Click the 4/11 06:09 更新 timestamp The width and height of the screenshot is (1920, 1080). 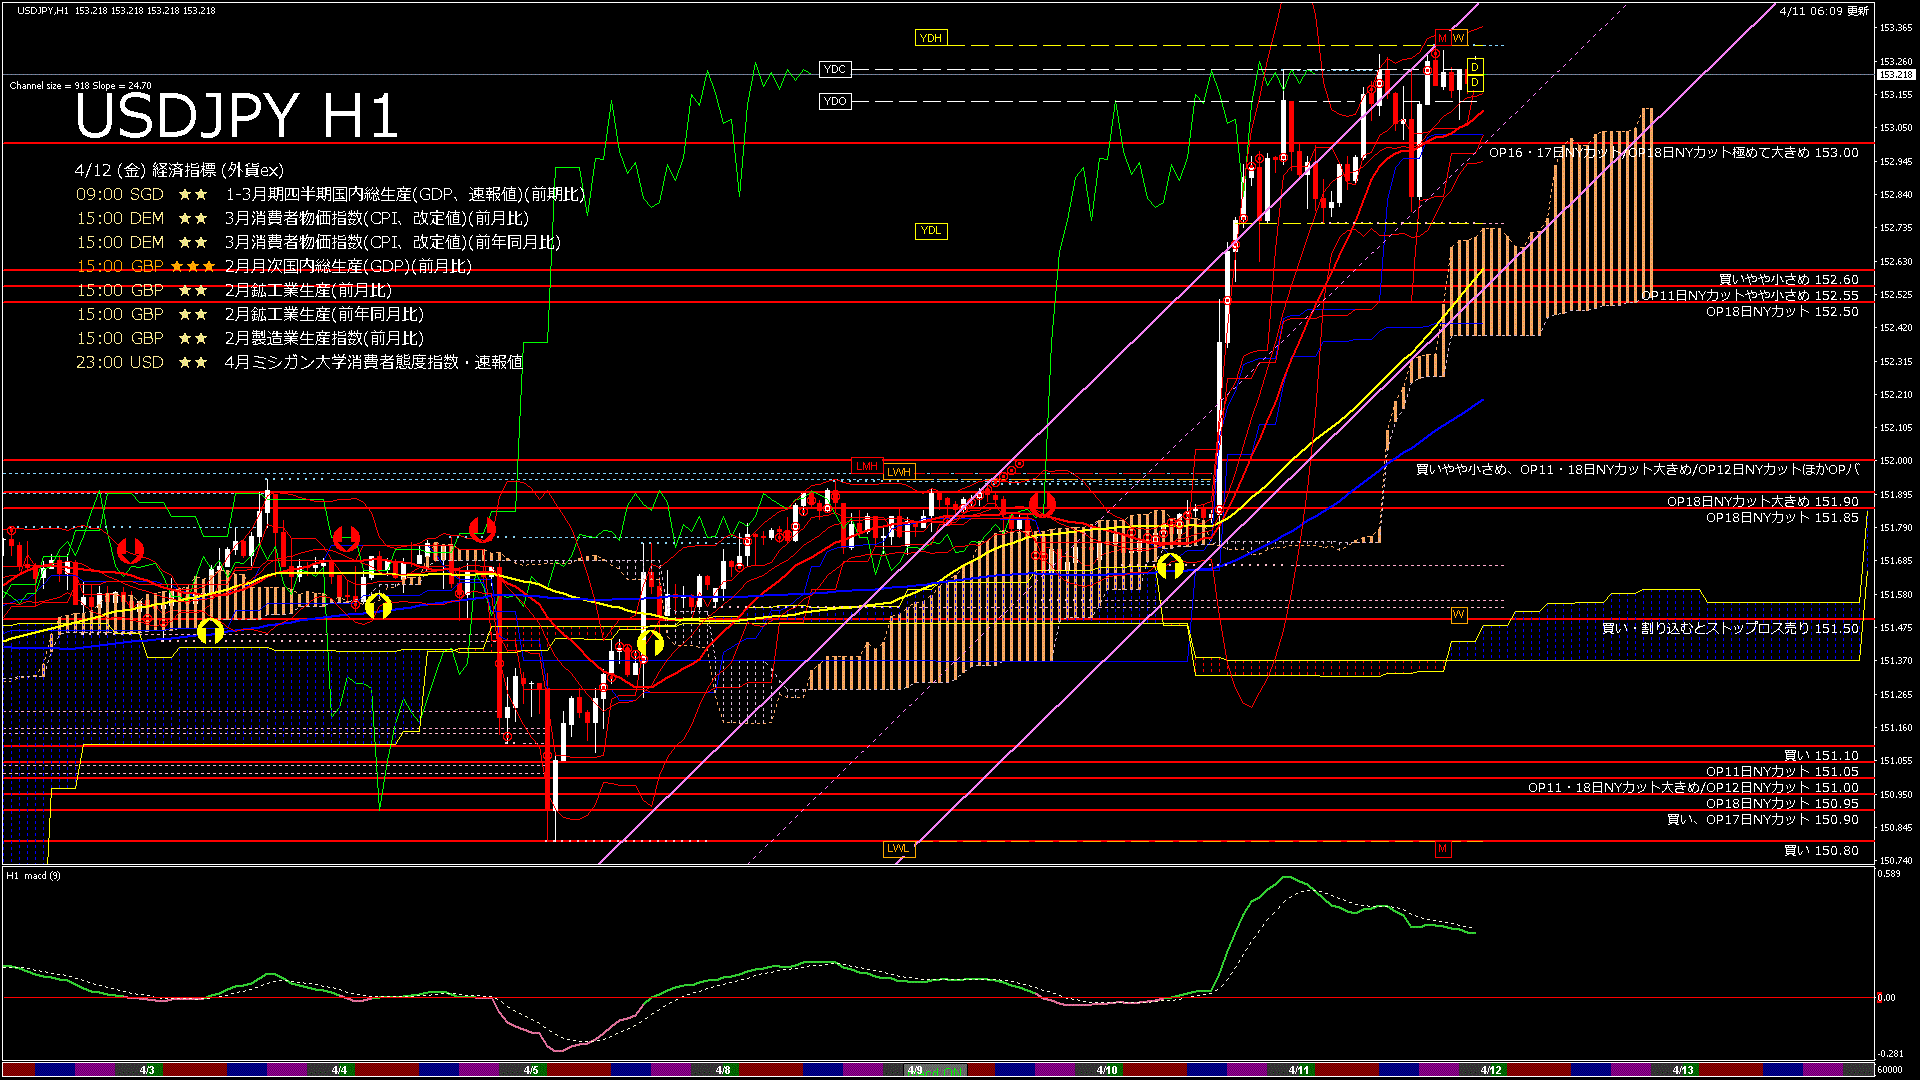(x=1823, y=11)
